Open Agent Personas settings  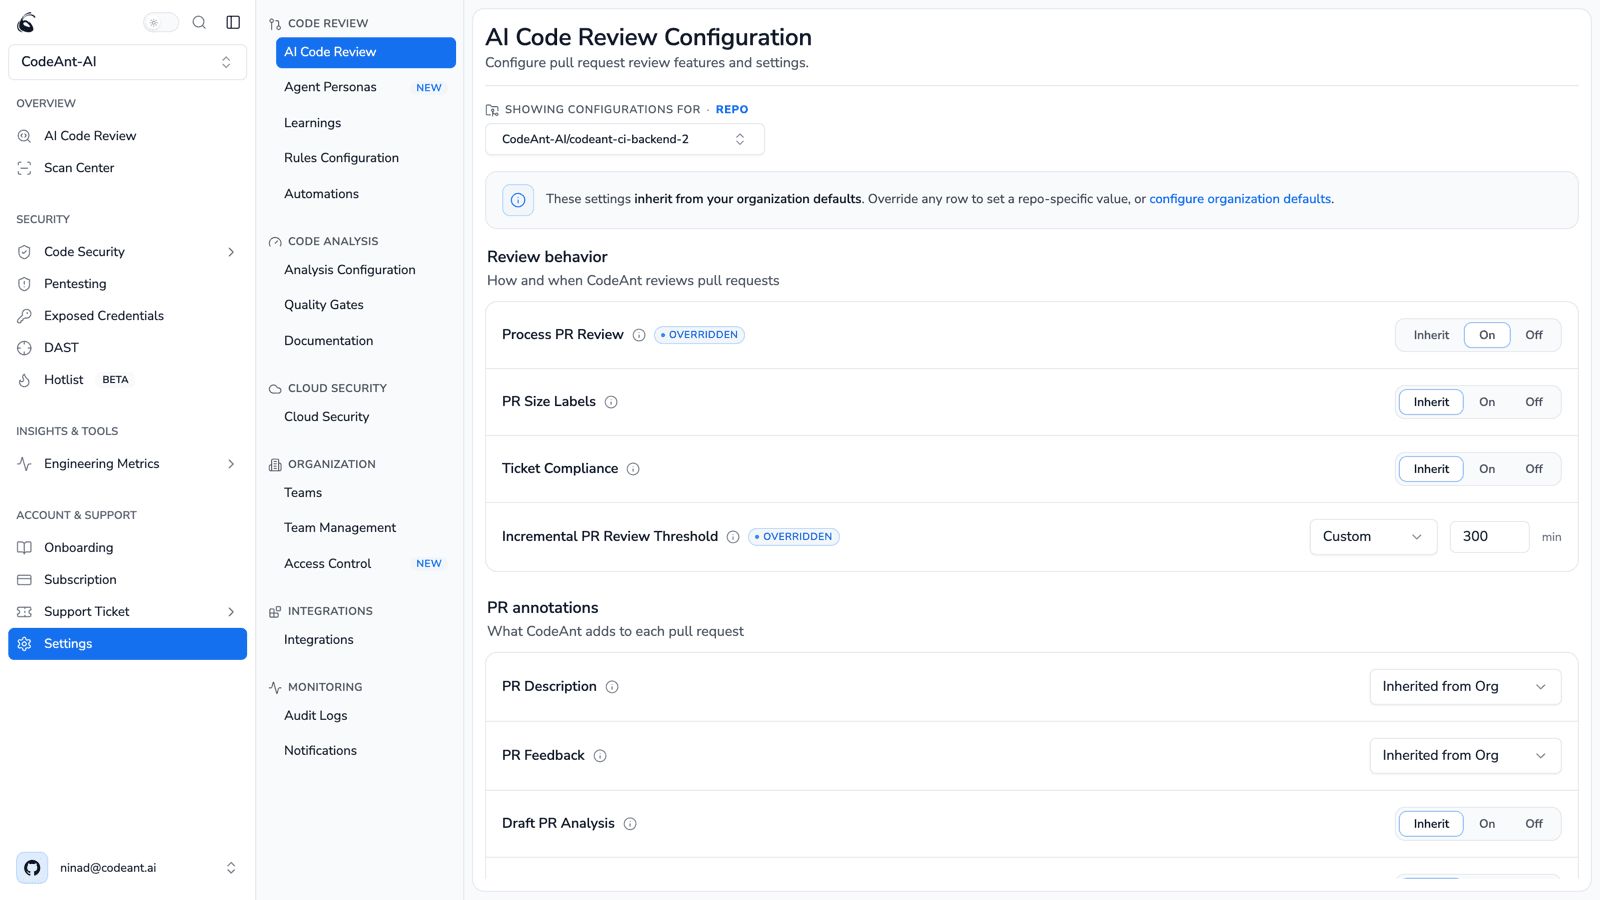click(366, 87)
